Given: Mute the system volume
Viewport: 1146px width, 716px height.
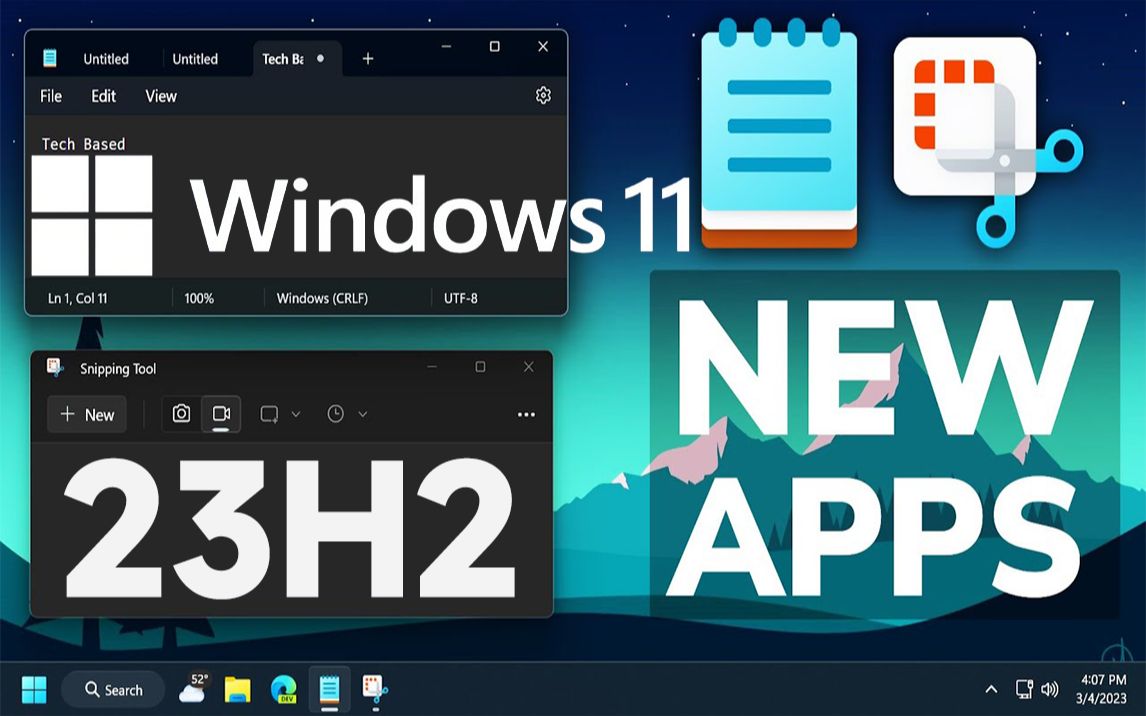Looking at the screenshot, I should 1049,689.
